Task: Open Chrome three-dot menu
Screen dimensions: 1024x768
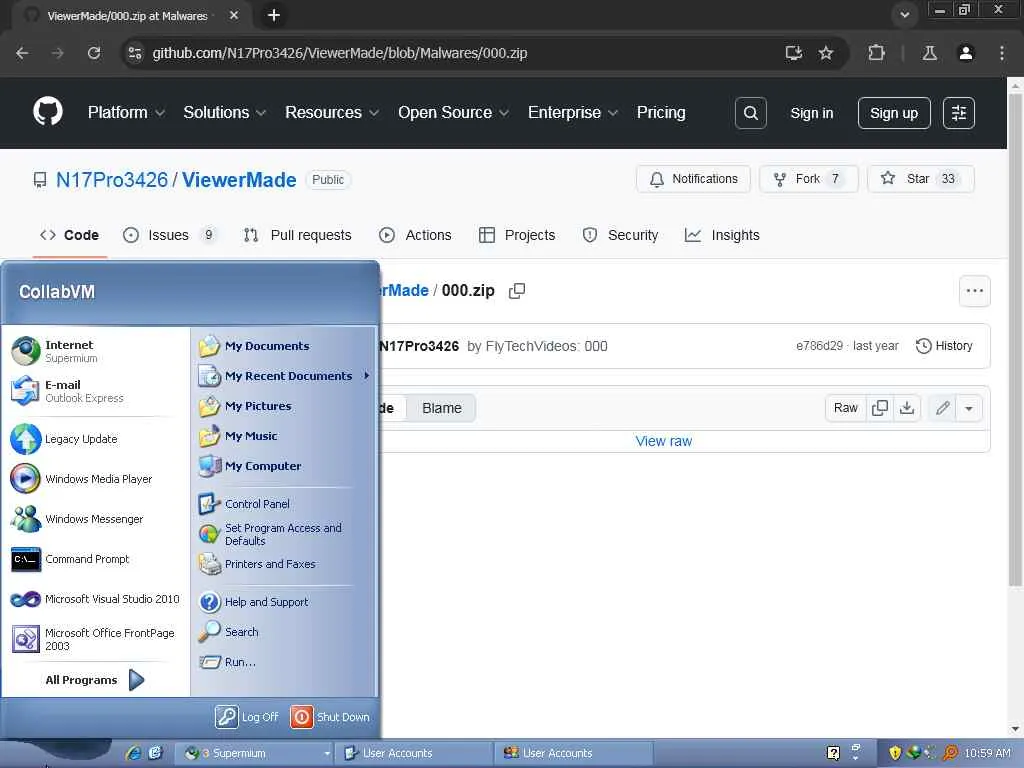Action: click(1002, 53)
